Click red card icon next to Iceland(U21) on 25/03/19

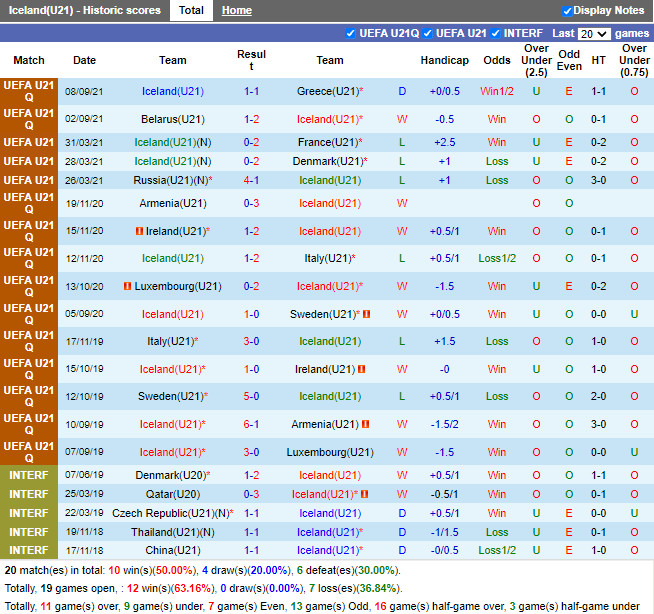click(364, 494)
